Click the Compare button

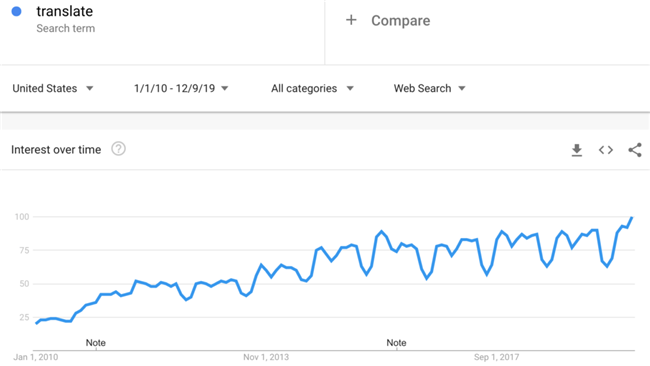[388, 20]
